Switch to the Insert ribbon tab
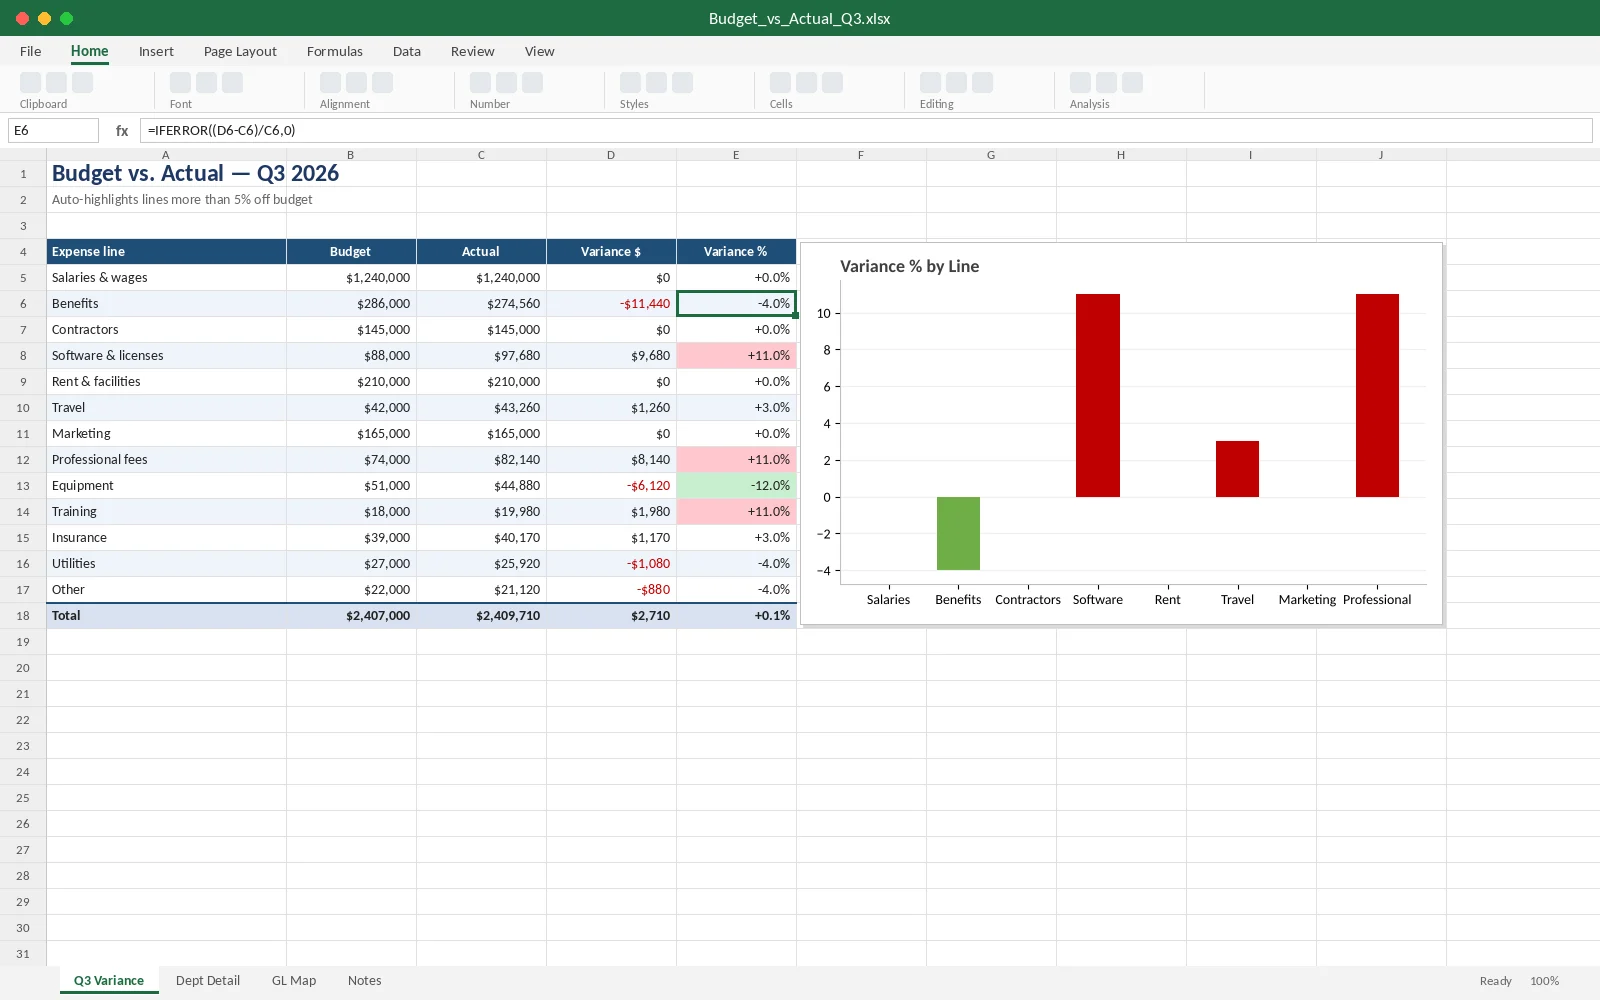This screenshot has height=1000, width=1600. [x=156, y=51]
